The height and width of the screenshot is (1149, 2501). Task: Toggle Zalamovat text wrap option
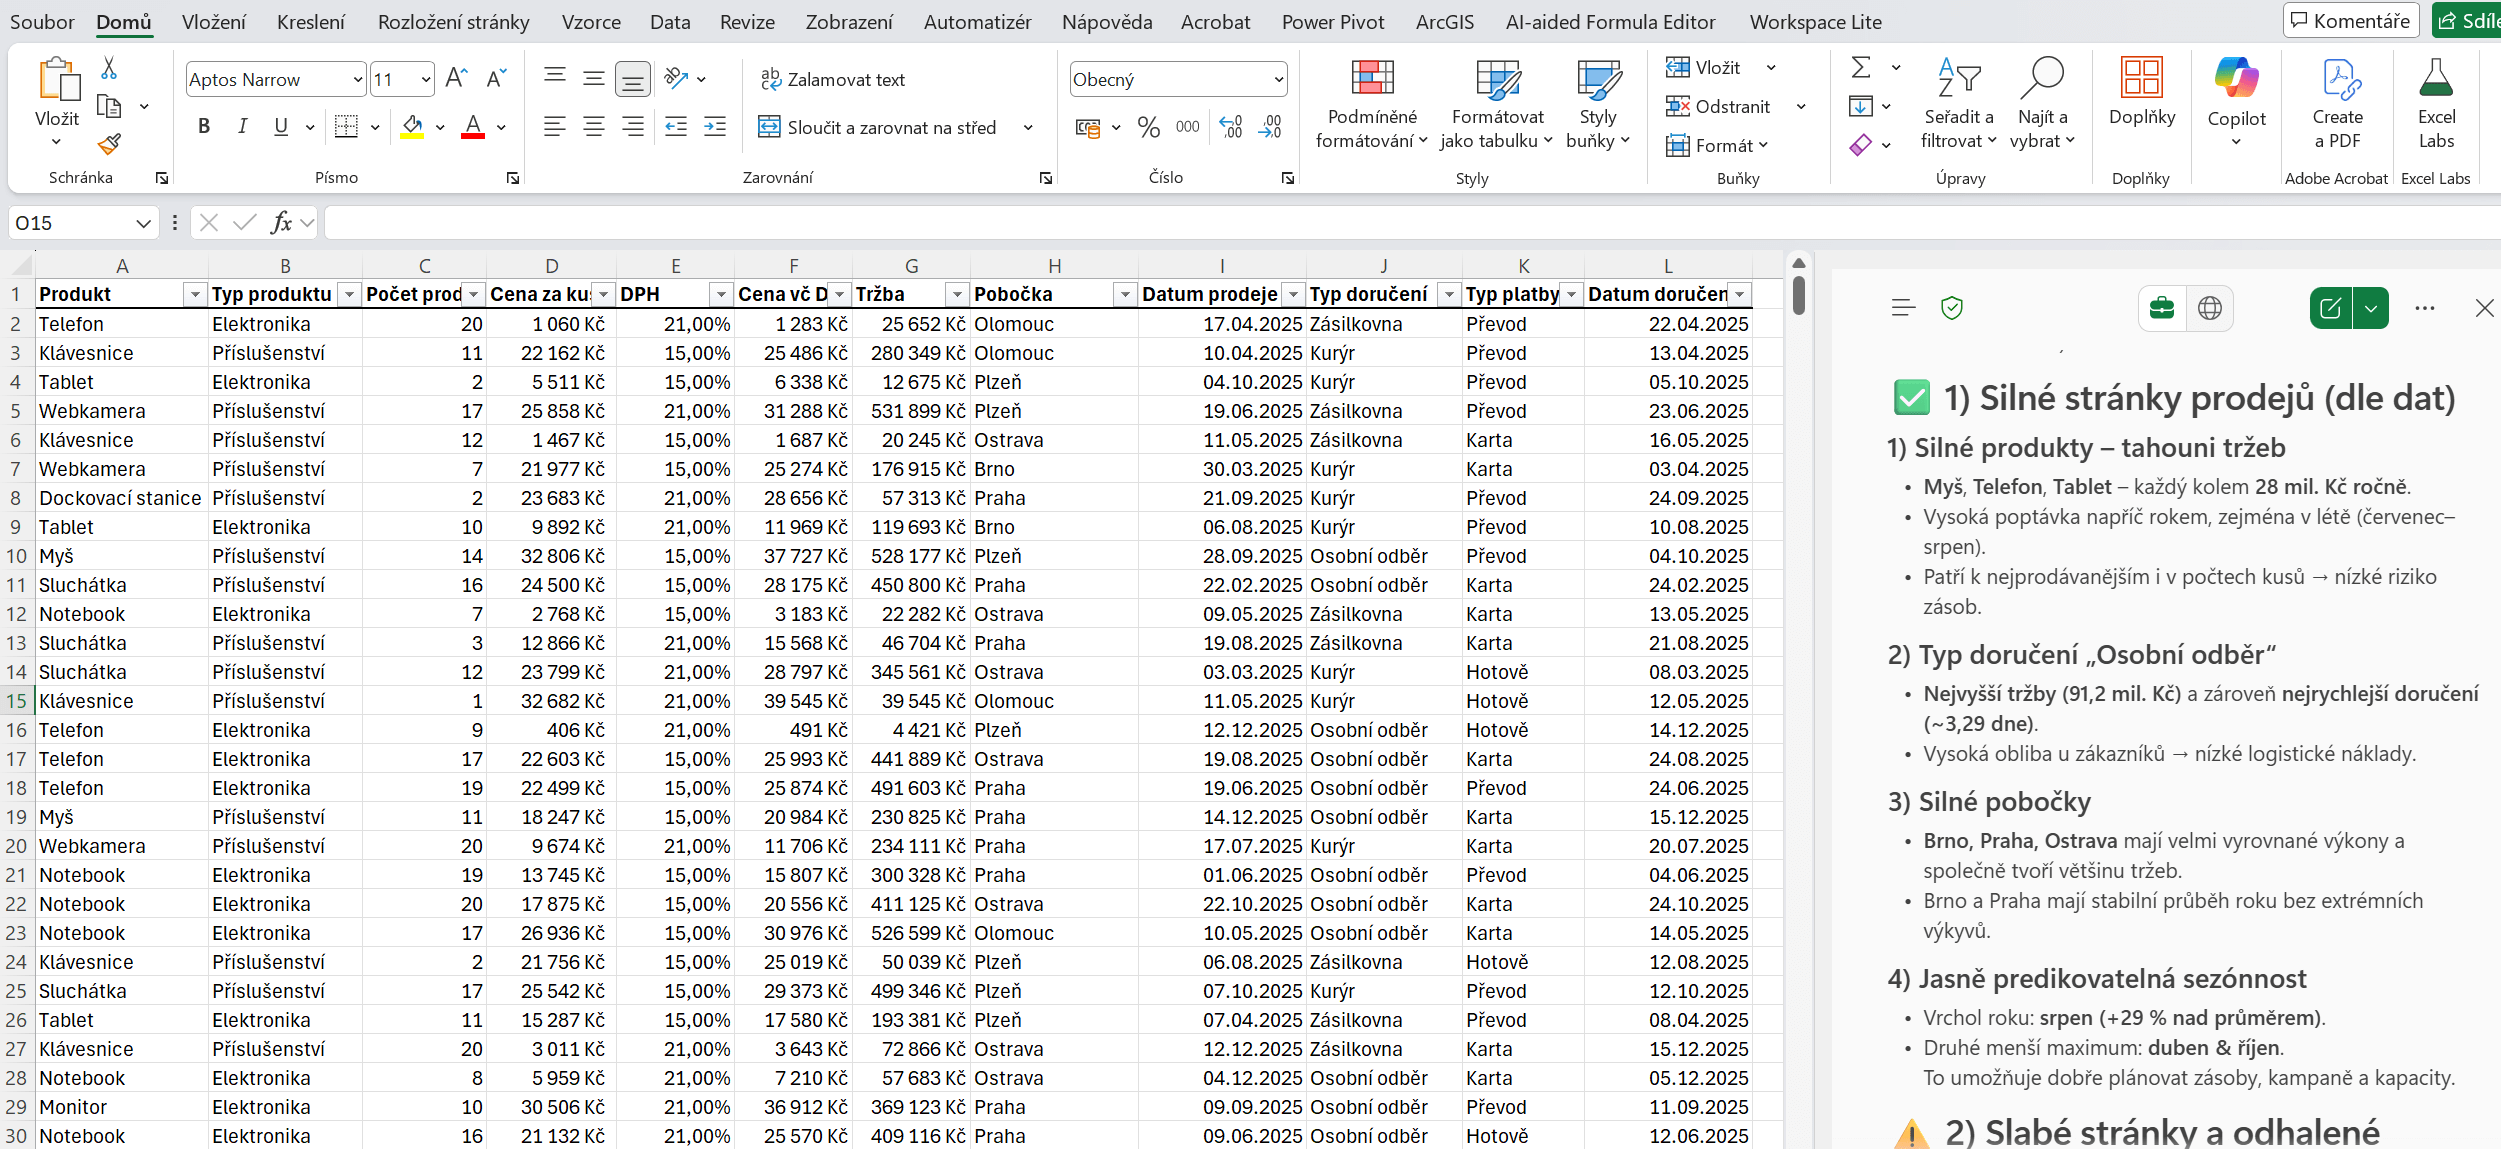pyautogui.click(x=832, y=79)
